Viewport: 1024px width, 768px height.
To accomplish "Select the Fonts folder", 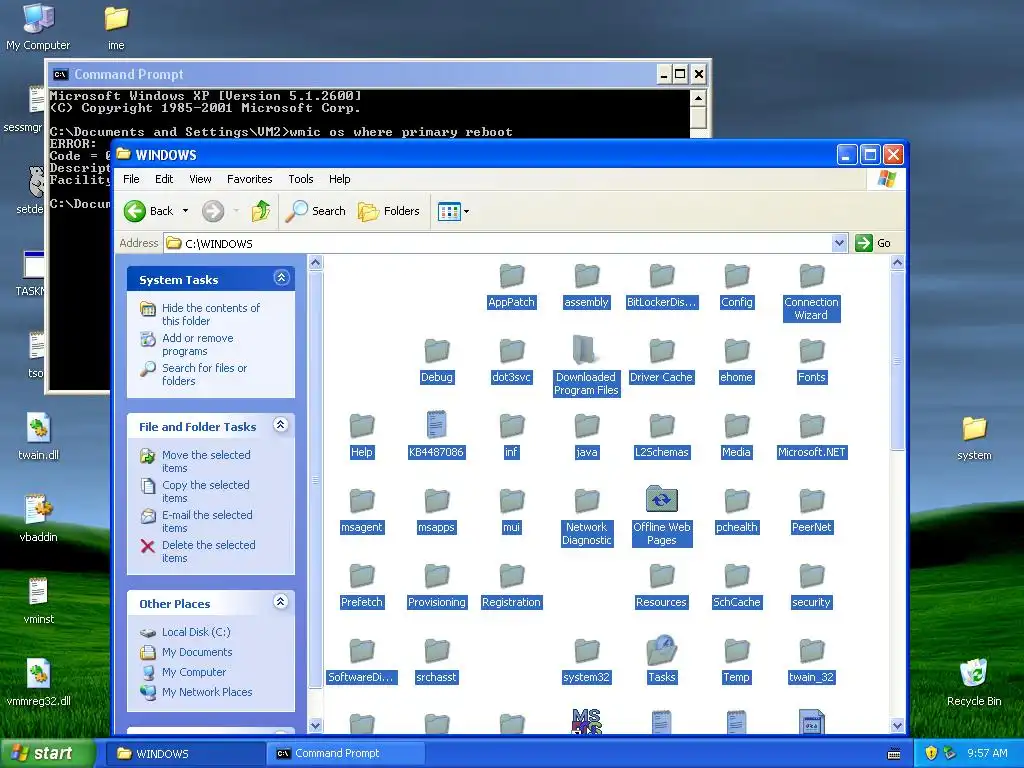I will pos(812,360).
